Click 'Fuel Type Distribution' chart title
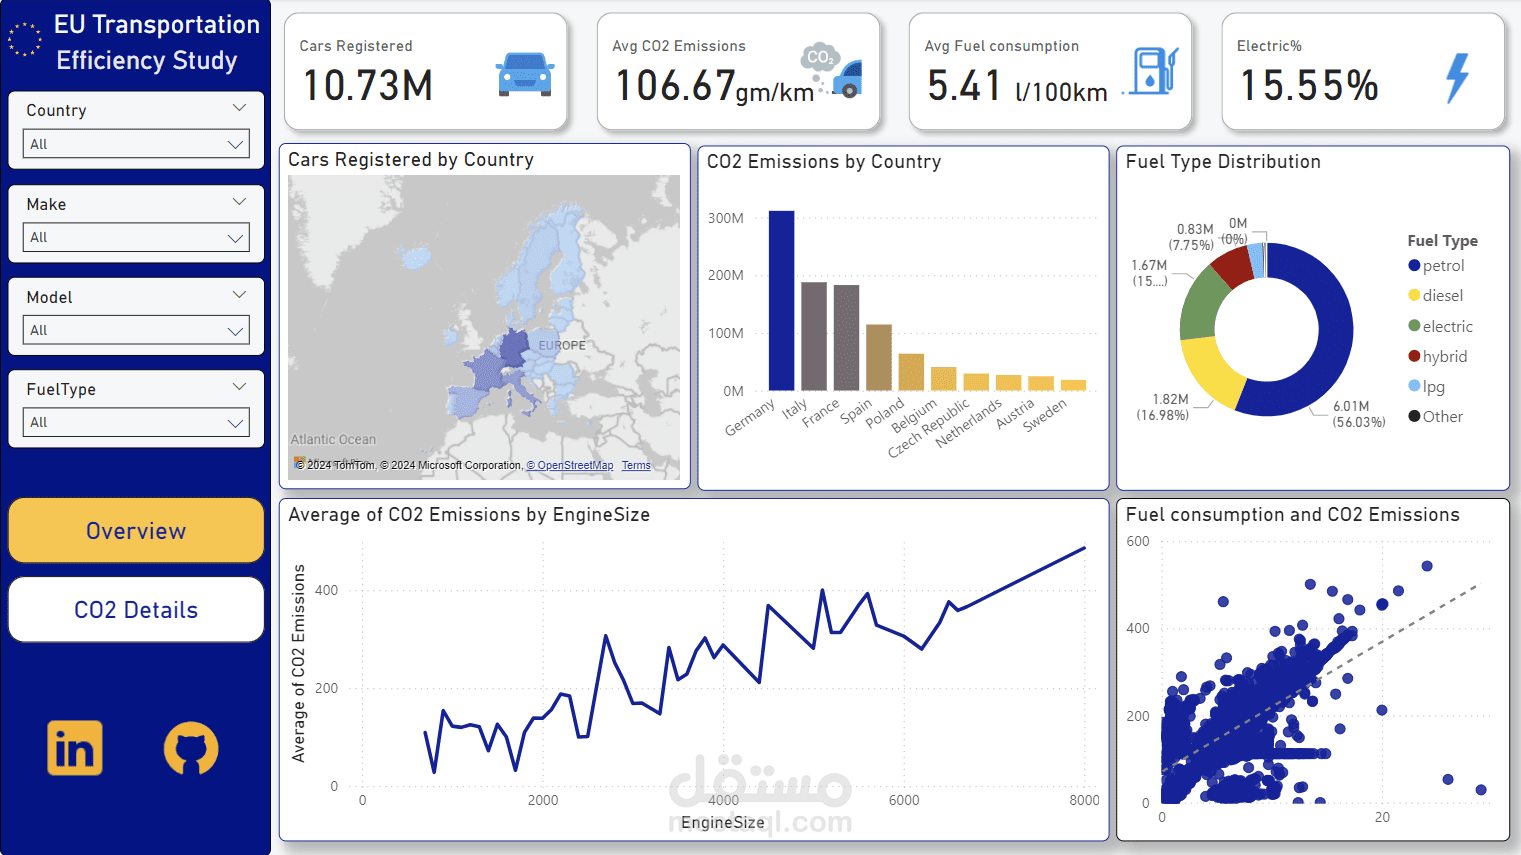 [x=1223, y=162]
